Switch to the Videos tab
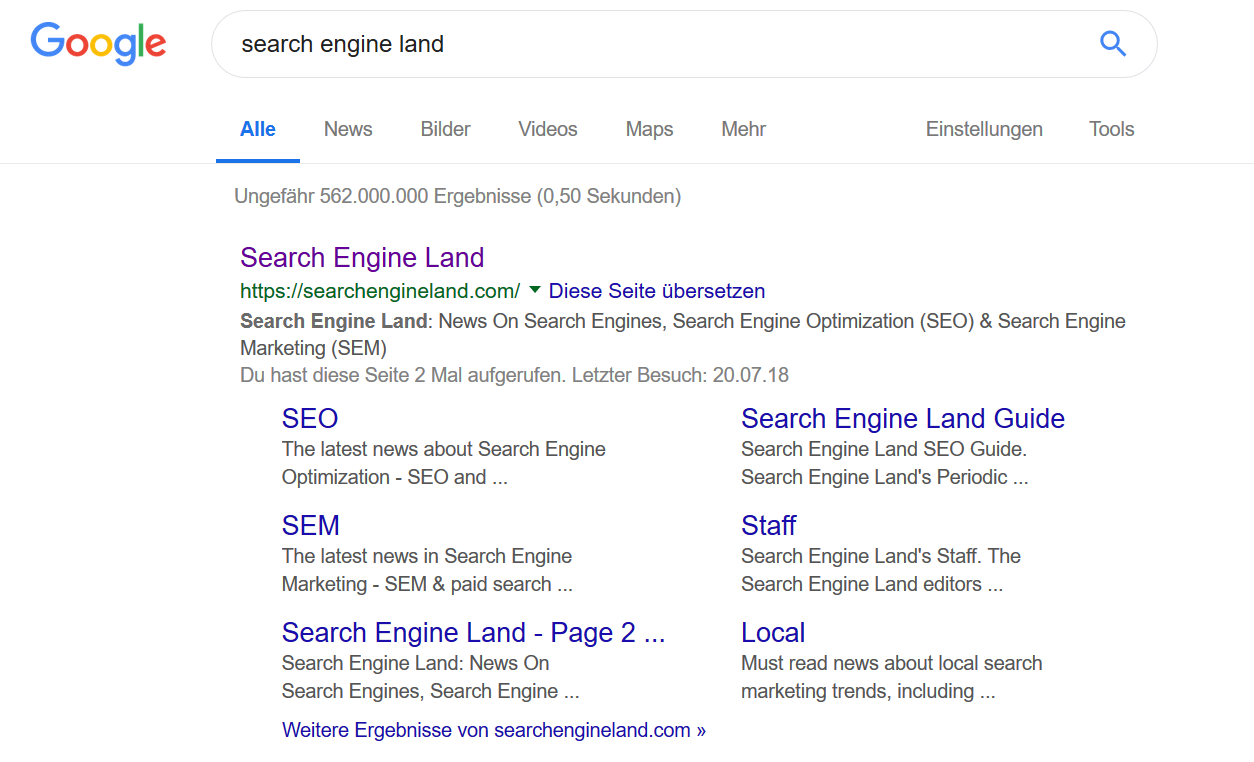Screen dimensions: 1254x762 [547, 129]
